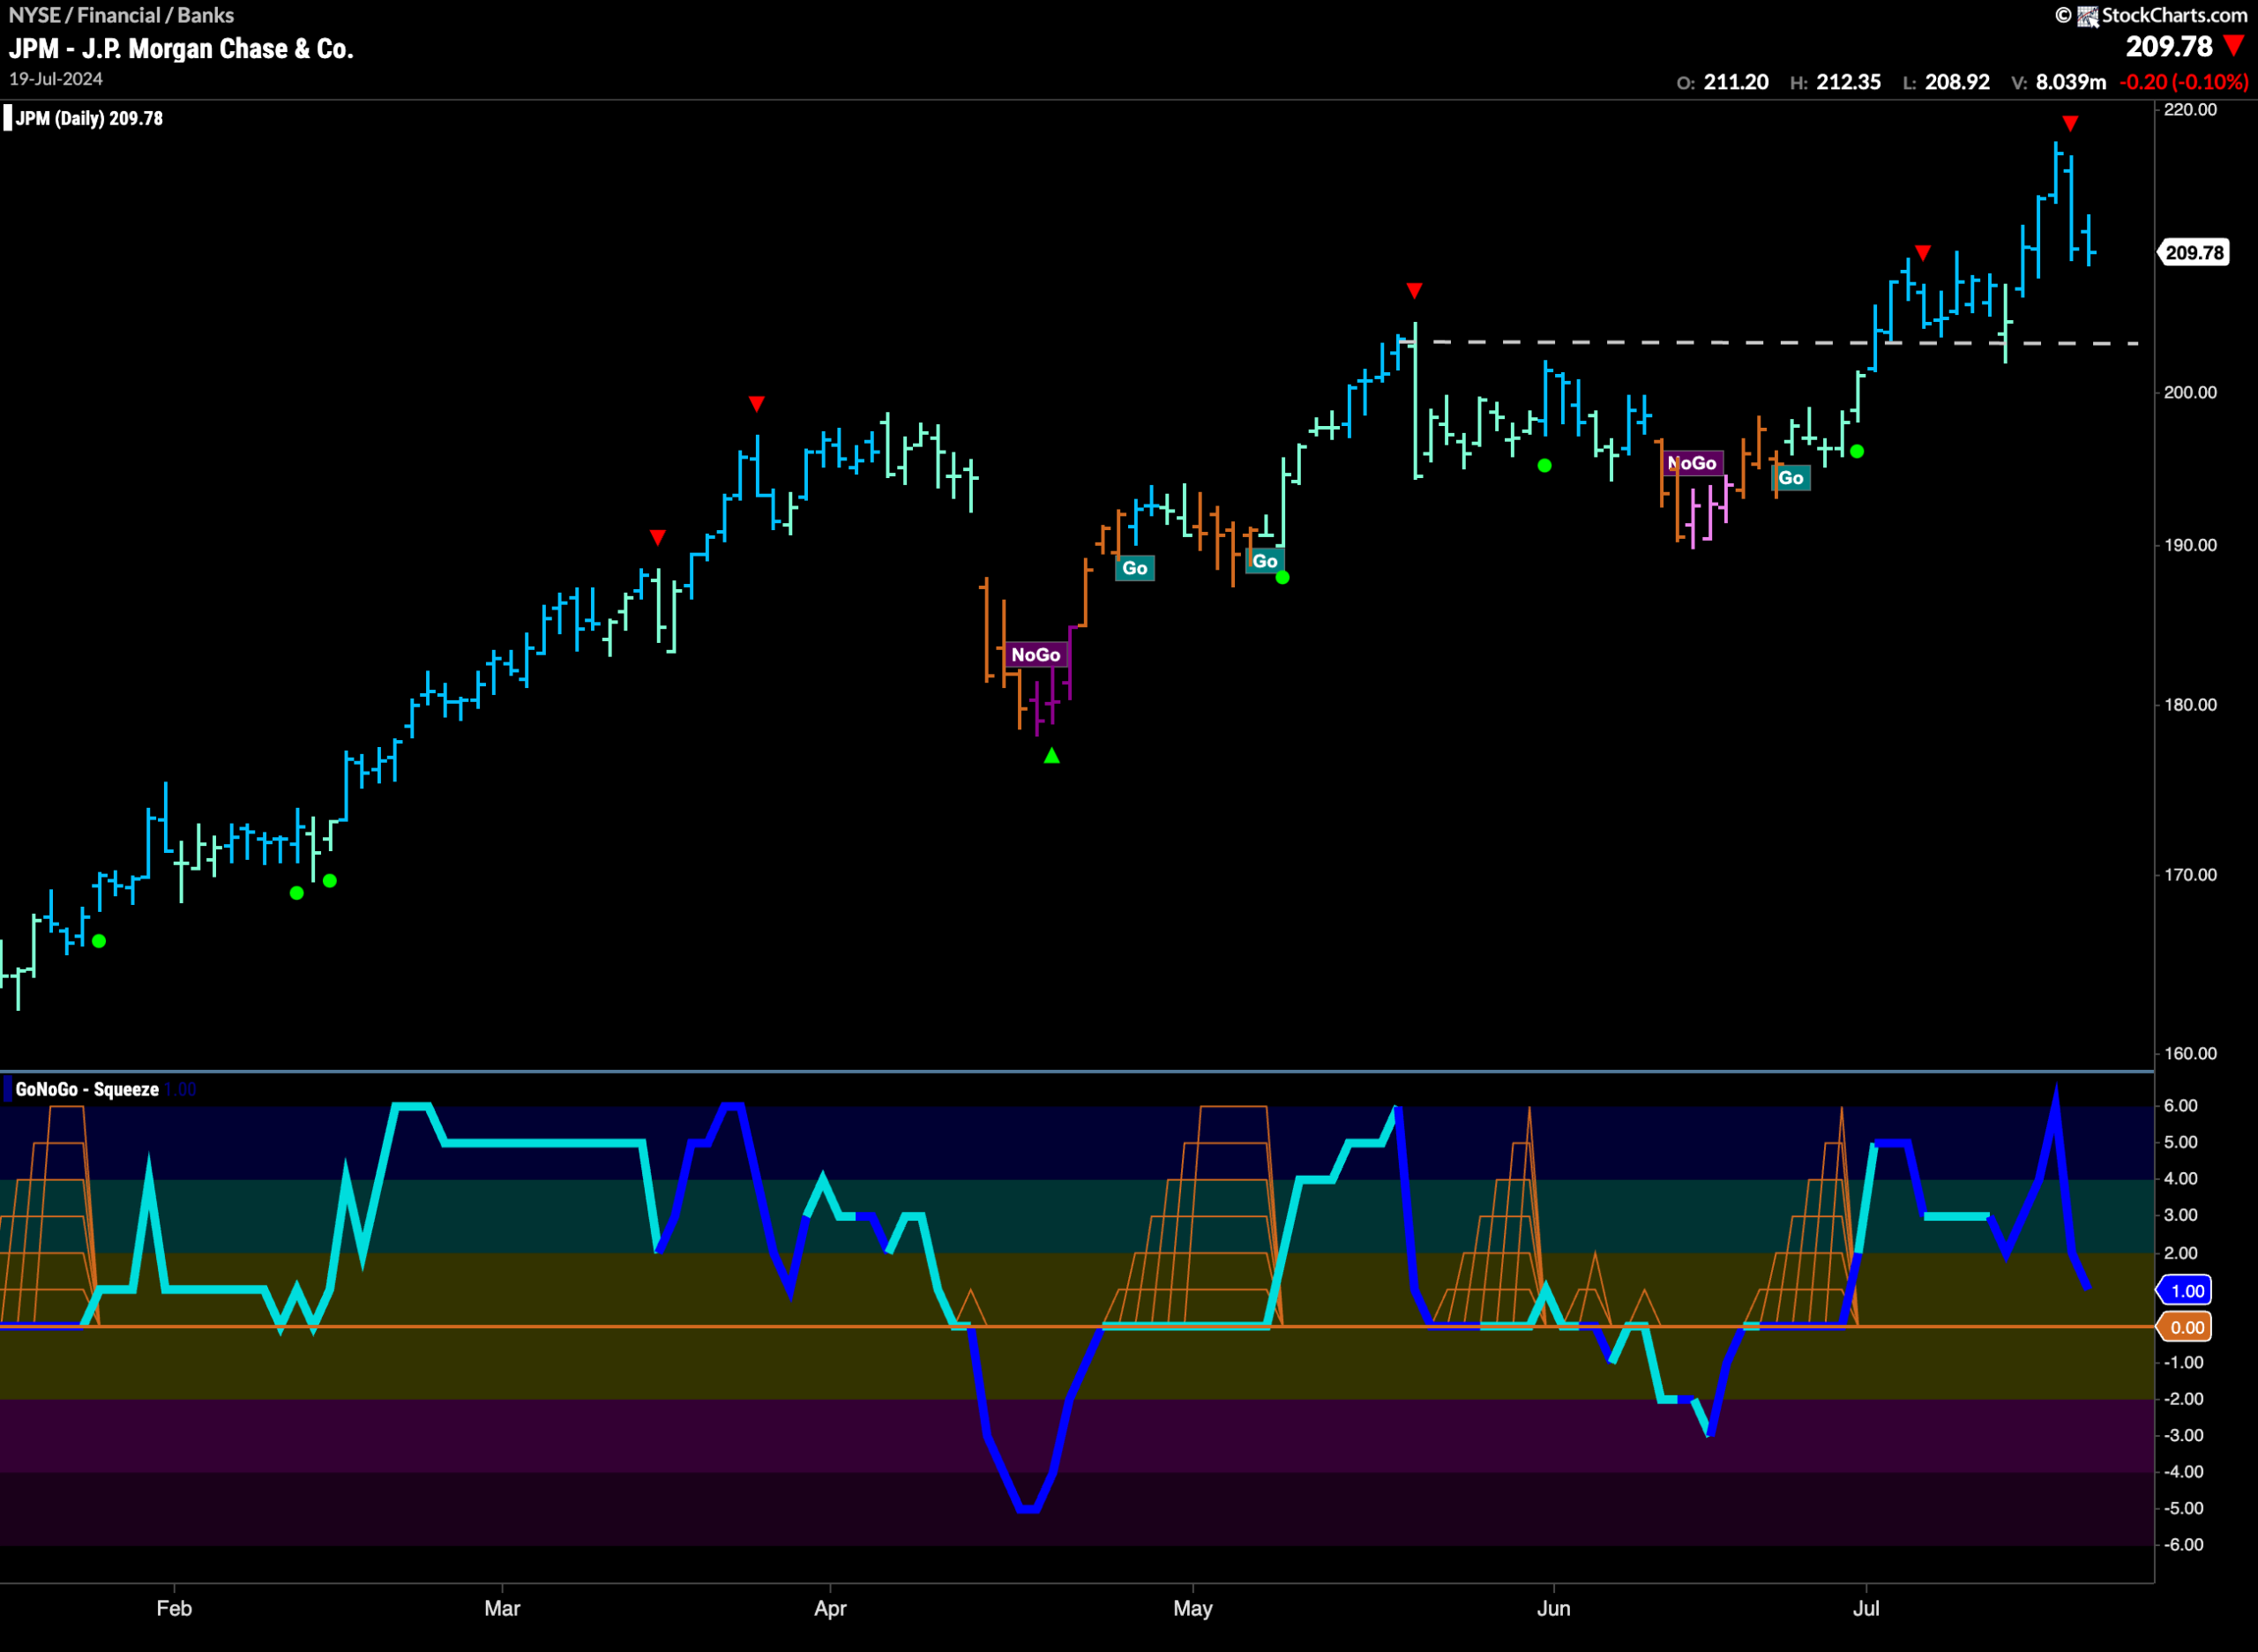
Task: Click the red triangle above late-March high
Action: 757,404
